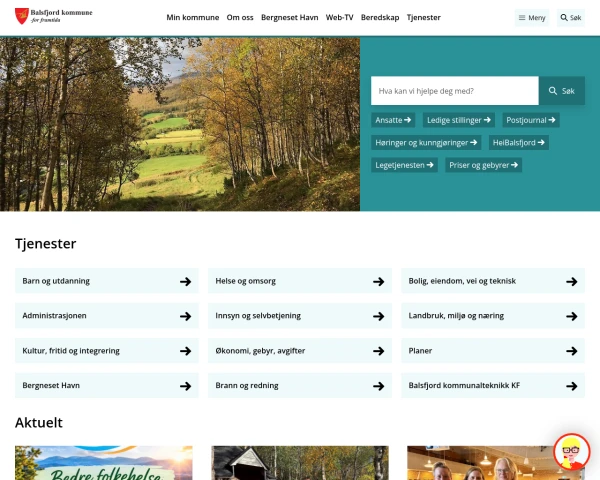Open Tjenester in the top navigation
The image size is (600, 480).
click(424, 18)
